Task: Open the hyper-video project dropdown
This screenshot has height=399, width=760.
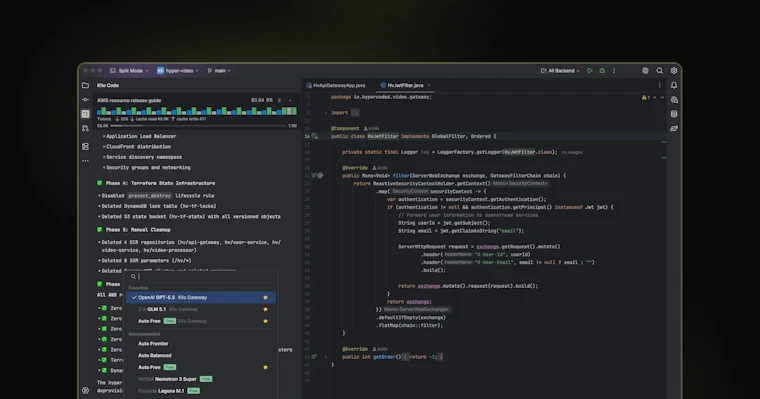Action: point(177,71)
